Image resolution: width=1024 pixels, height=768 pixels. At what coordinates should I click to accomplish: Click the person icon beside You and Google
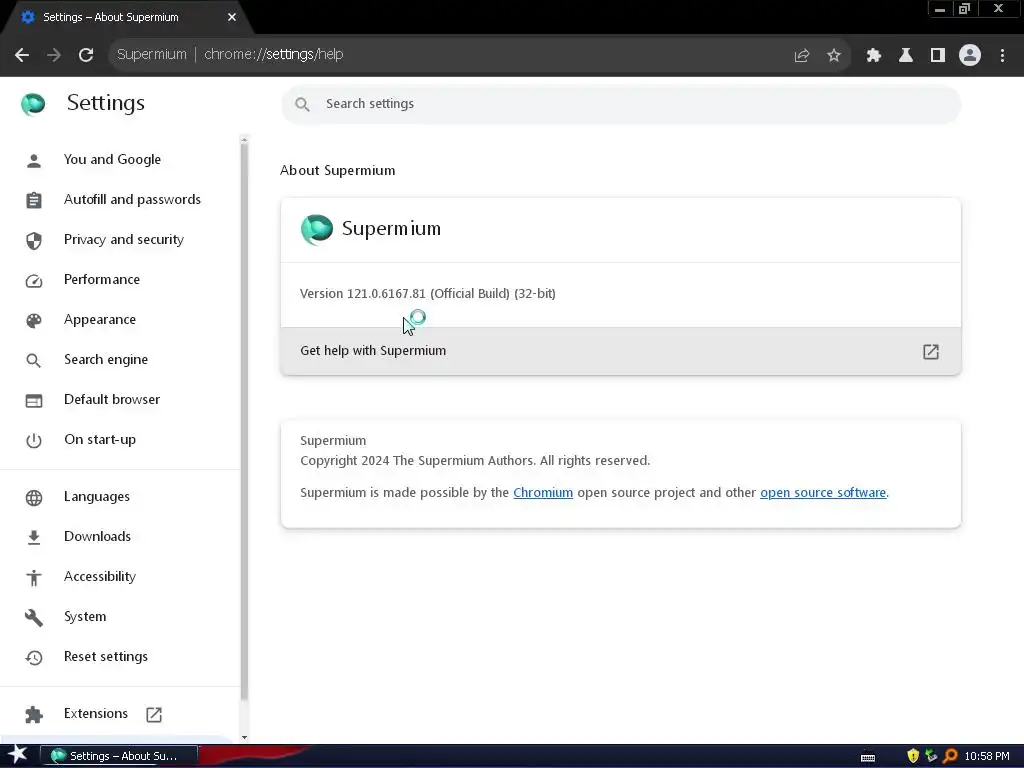tap(34, 161)
